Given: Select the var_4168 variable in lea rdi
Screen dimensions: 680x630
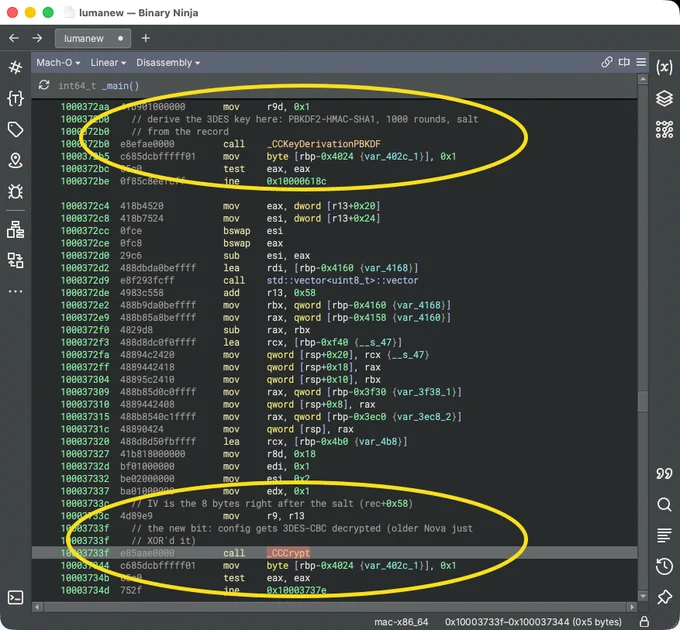Looking at the screenshot, I should click(x=388, y=268).
